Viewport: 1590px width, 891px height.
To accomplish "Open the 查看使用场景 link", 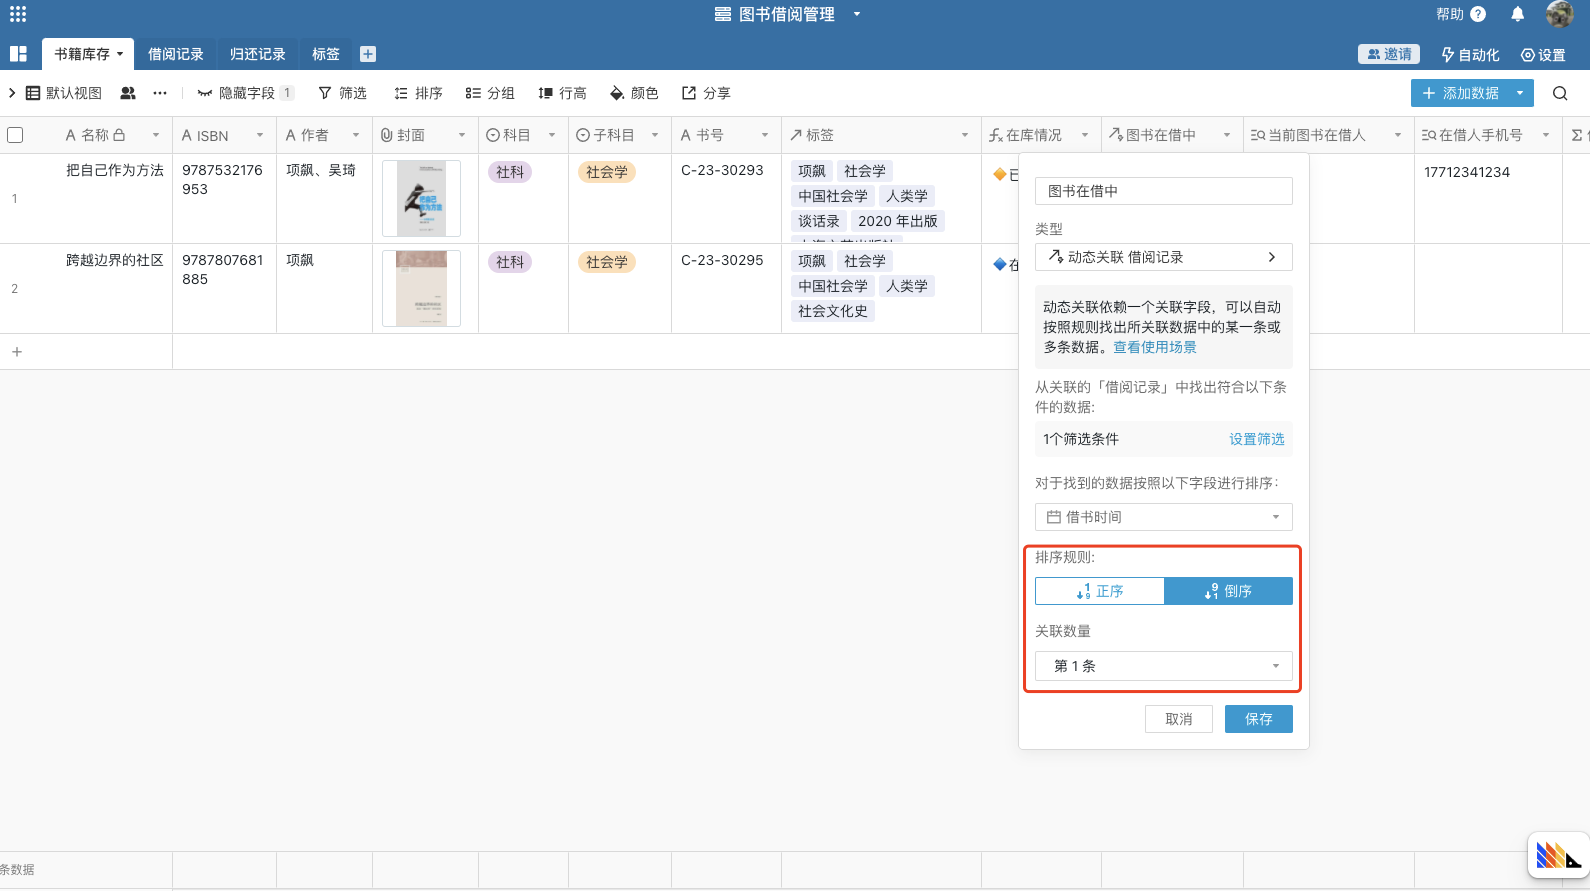I will click(x=1155, y=347).
